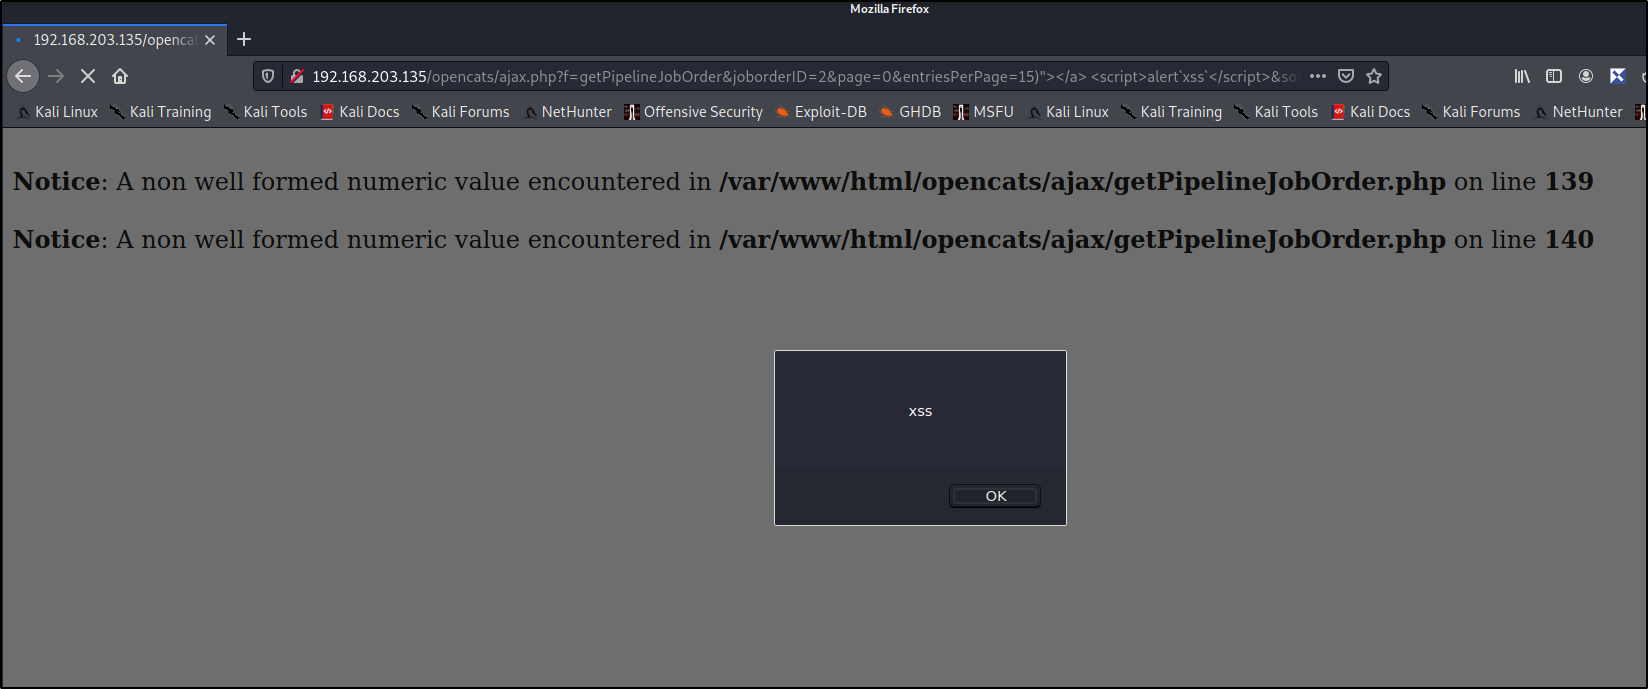
Task: Click the blue-and-white extension icon in the toolbar
Action: tap(1617, 76)
